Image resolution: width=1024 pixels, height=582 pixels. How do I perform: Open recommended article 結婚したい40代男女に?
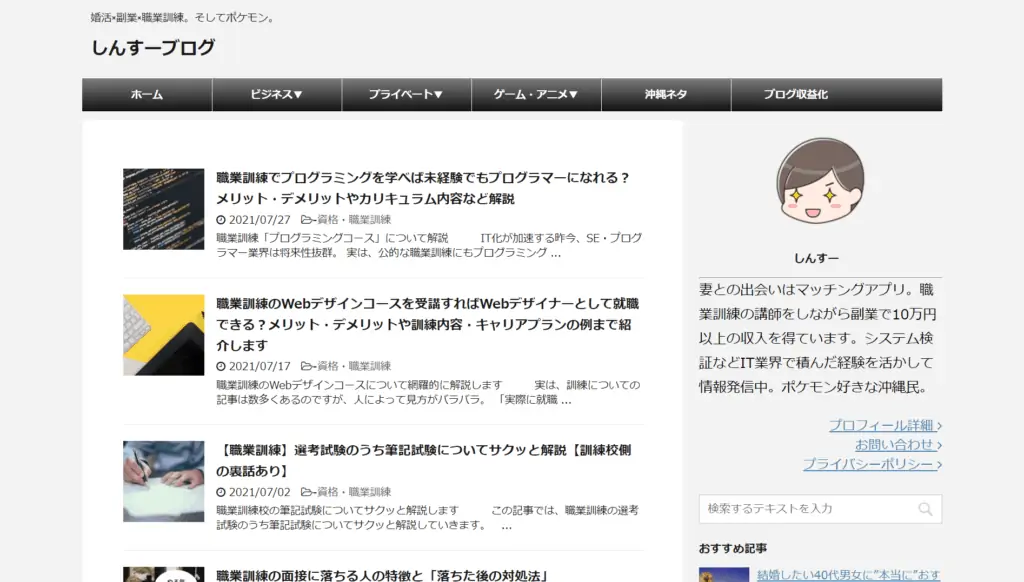[x=848, y=575]
